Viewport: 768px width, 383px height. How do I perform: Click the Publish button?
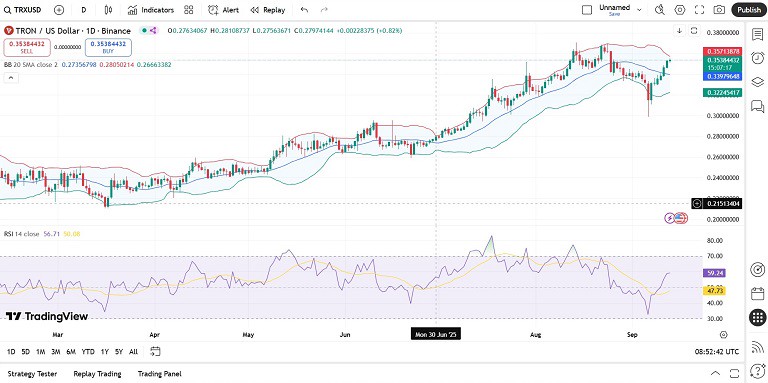(749, 10)
